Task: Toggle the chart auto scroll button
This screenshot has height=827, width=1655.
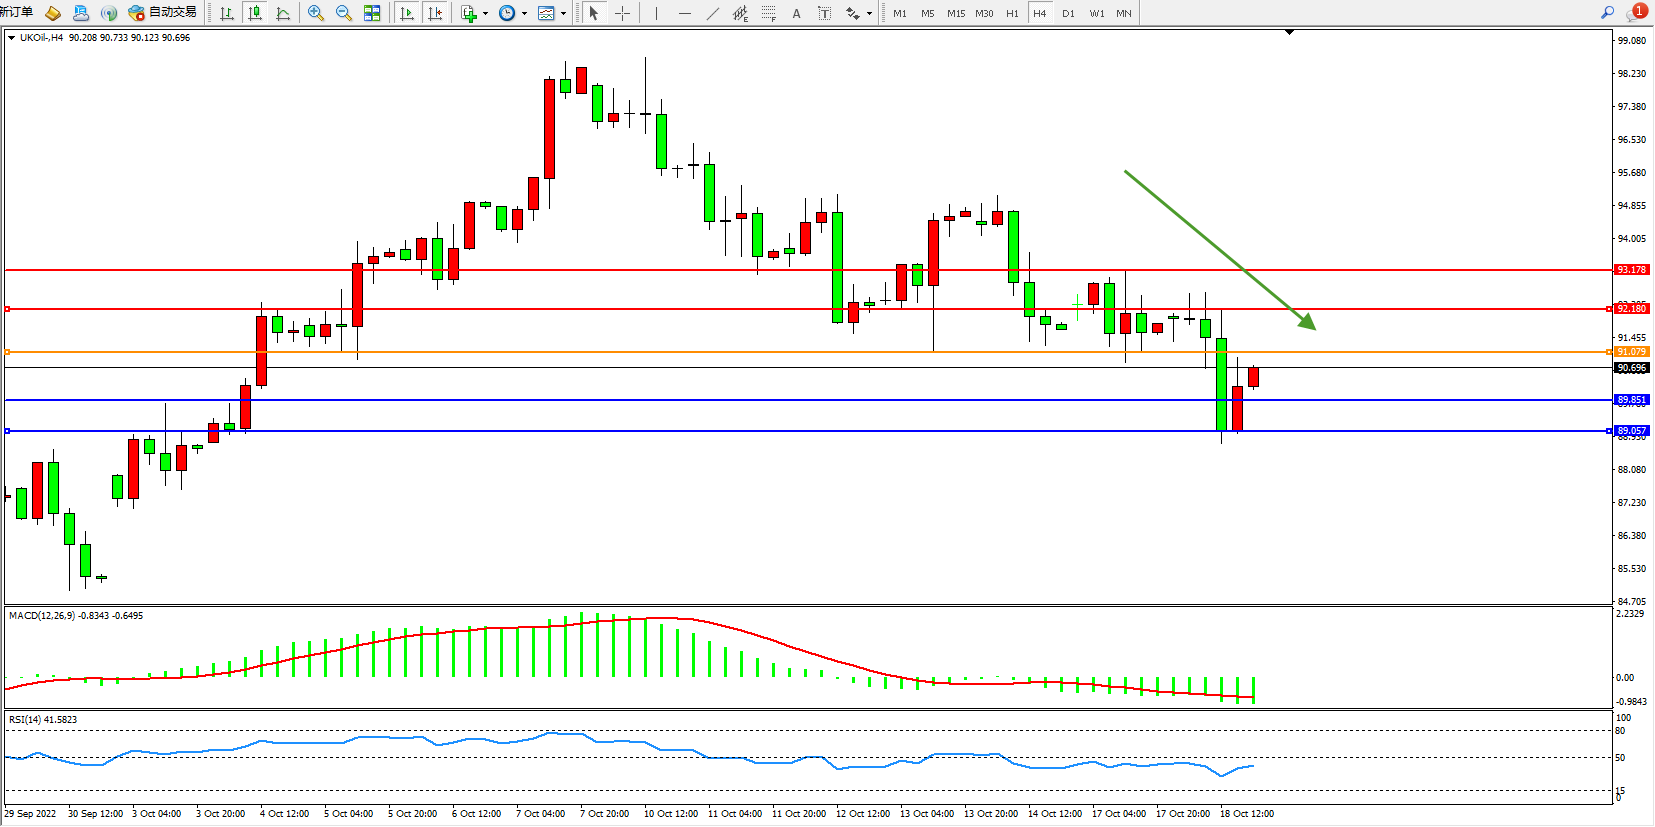Action: [407, 13]
